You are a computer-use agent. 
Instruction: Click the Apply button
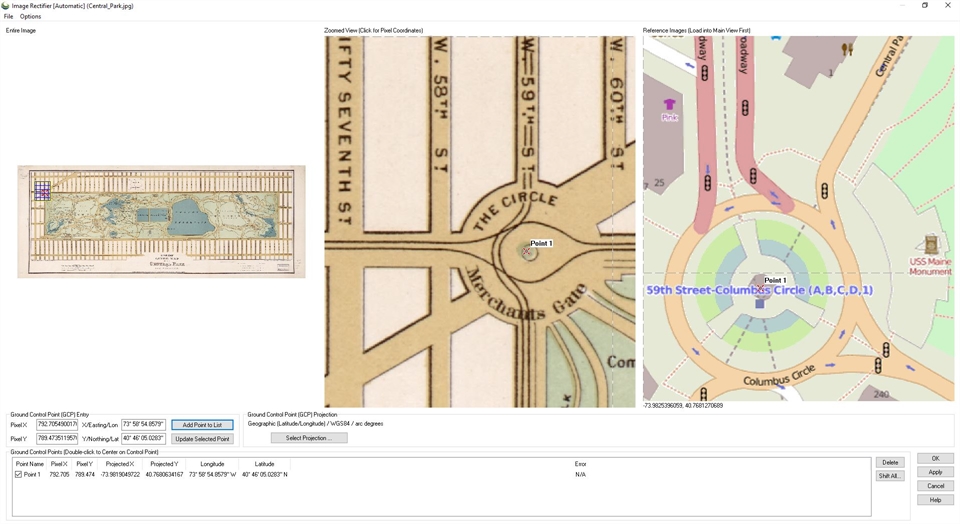coord(935,472)
